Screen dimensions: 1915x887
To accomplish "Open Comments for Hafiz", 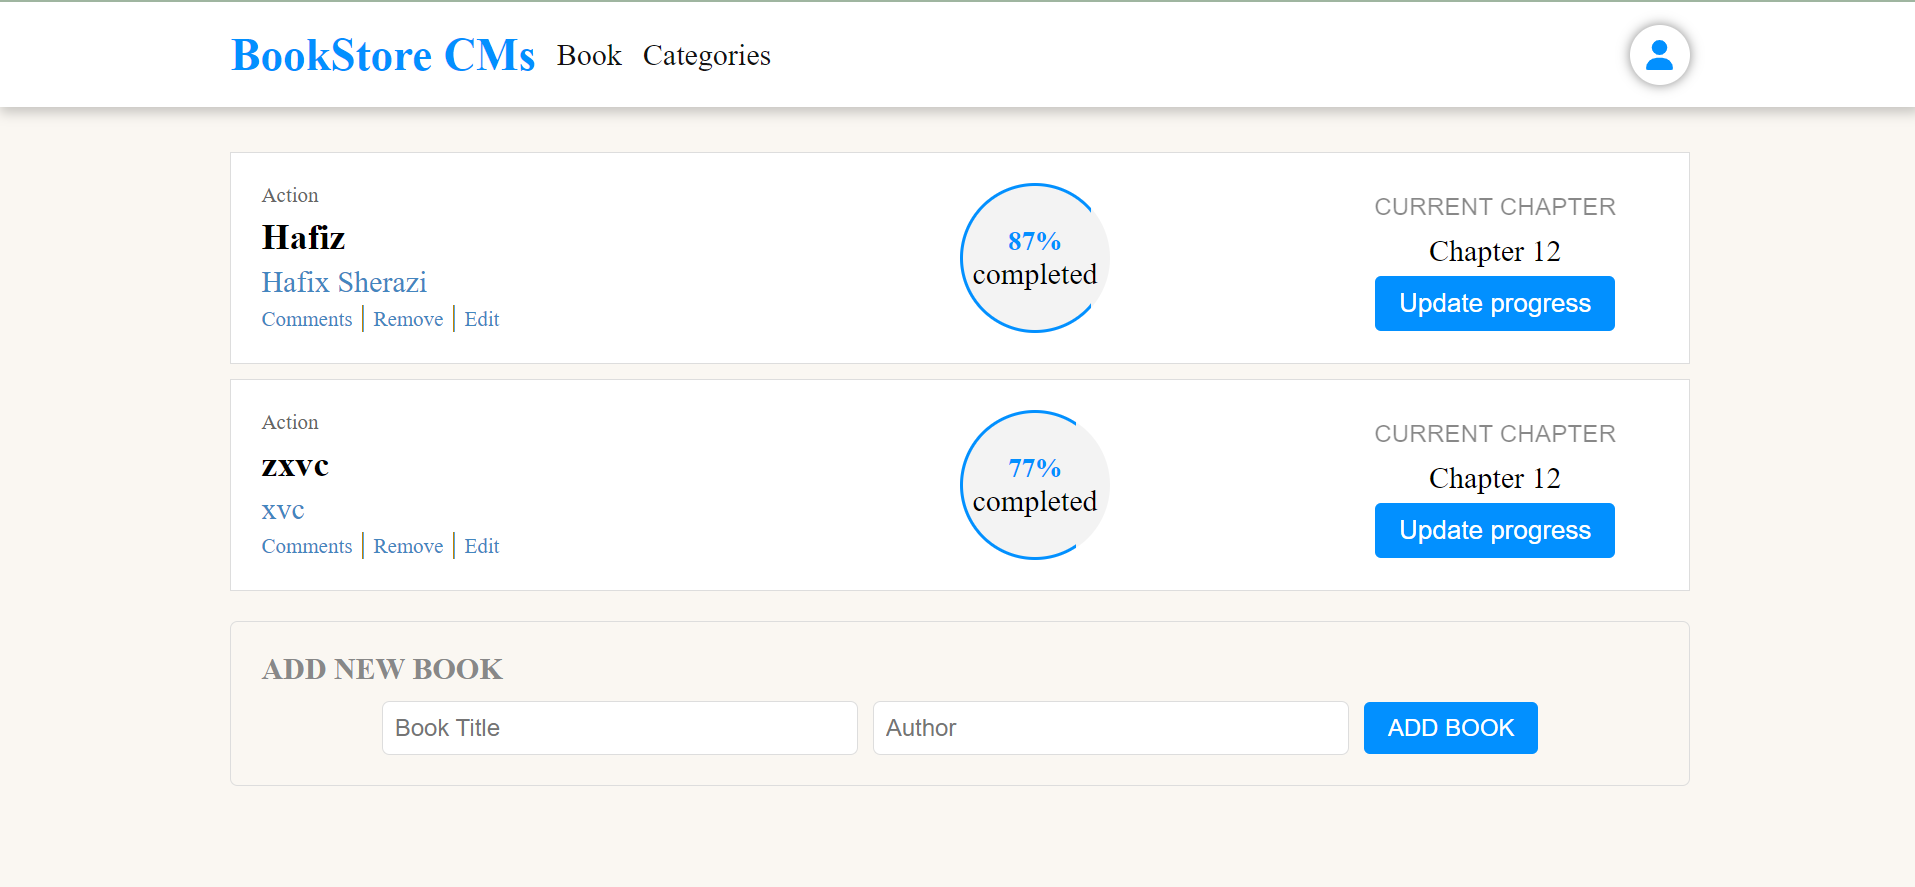I will point(307,319).
